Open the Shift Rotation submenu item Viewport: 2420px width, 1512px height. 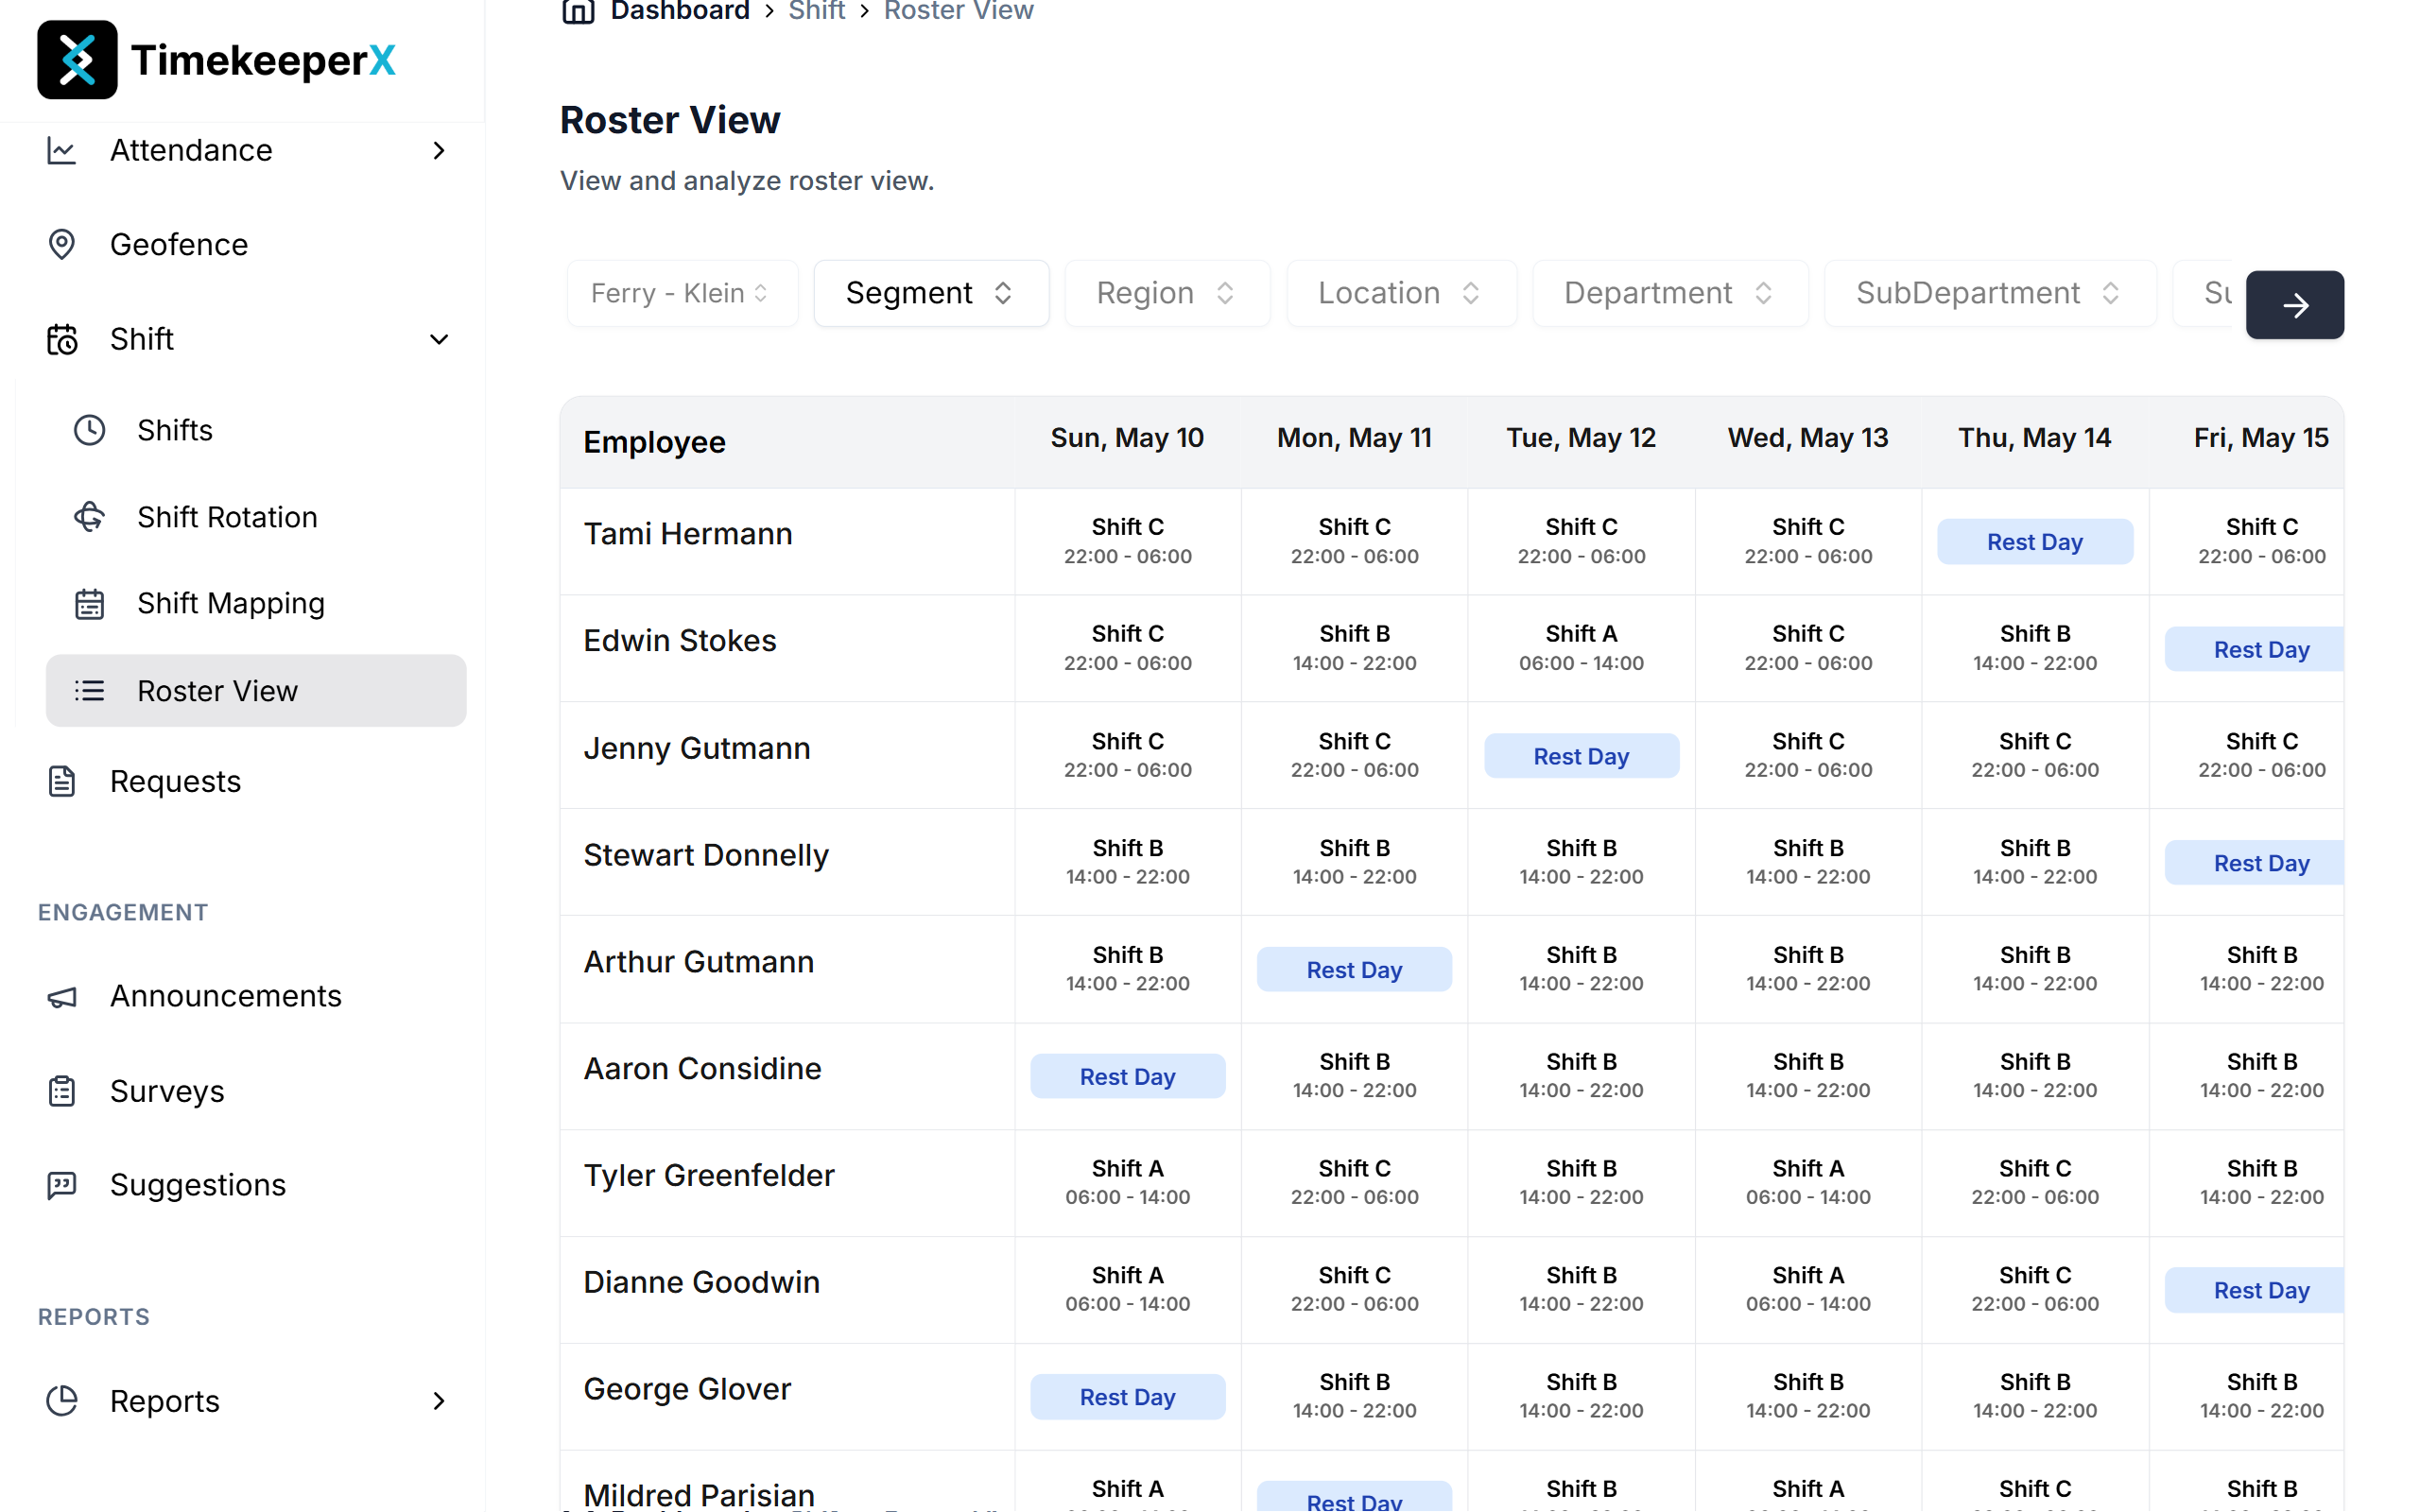[256, 517]
